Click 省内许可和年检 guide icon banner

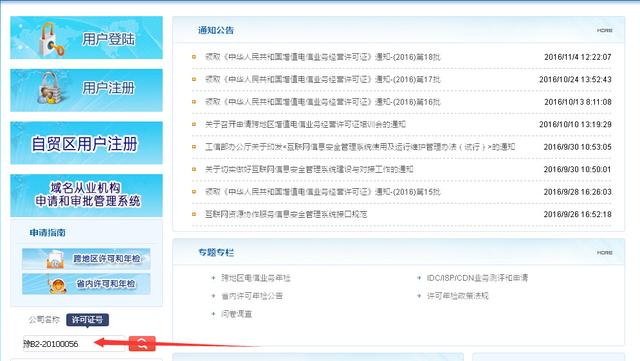[86, 284]
